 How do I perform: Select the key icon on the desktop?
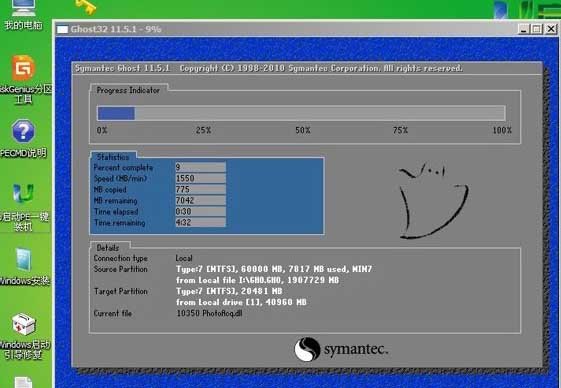tap(86, 7)
